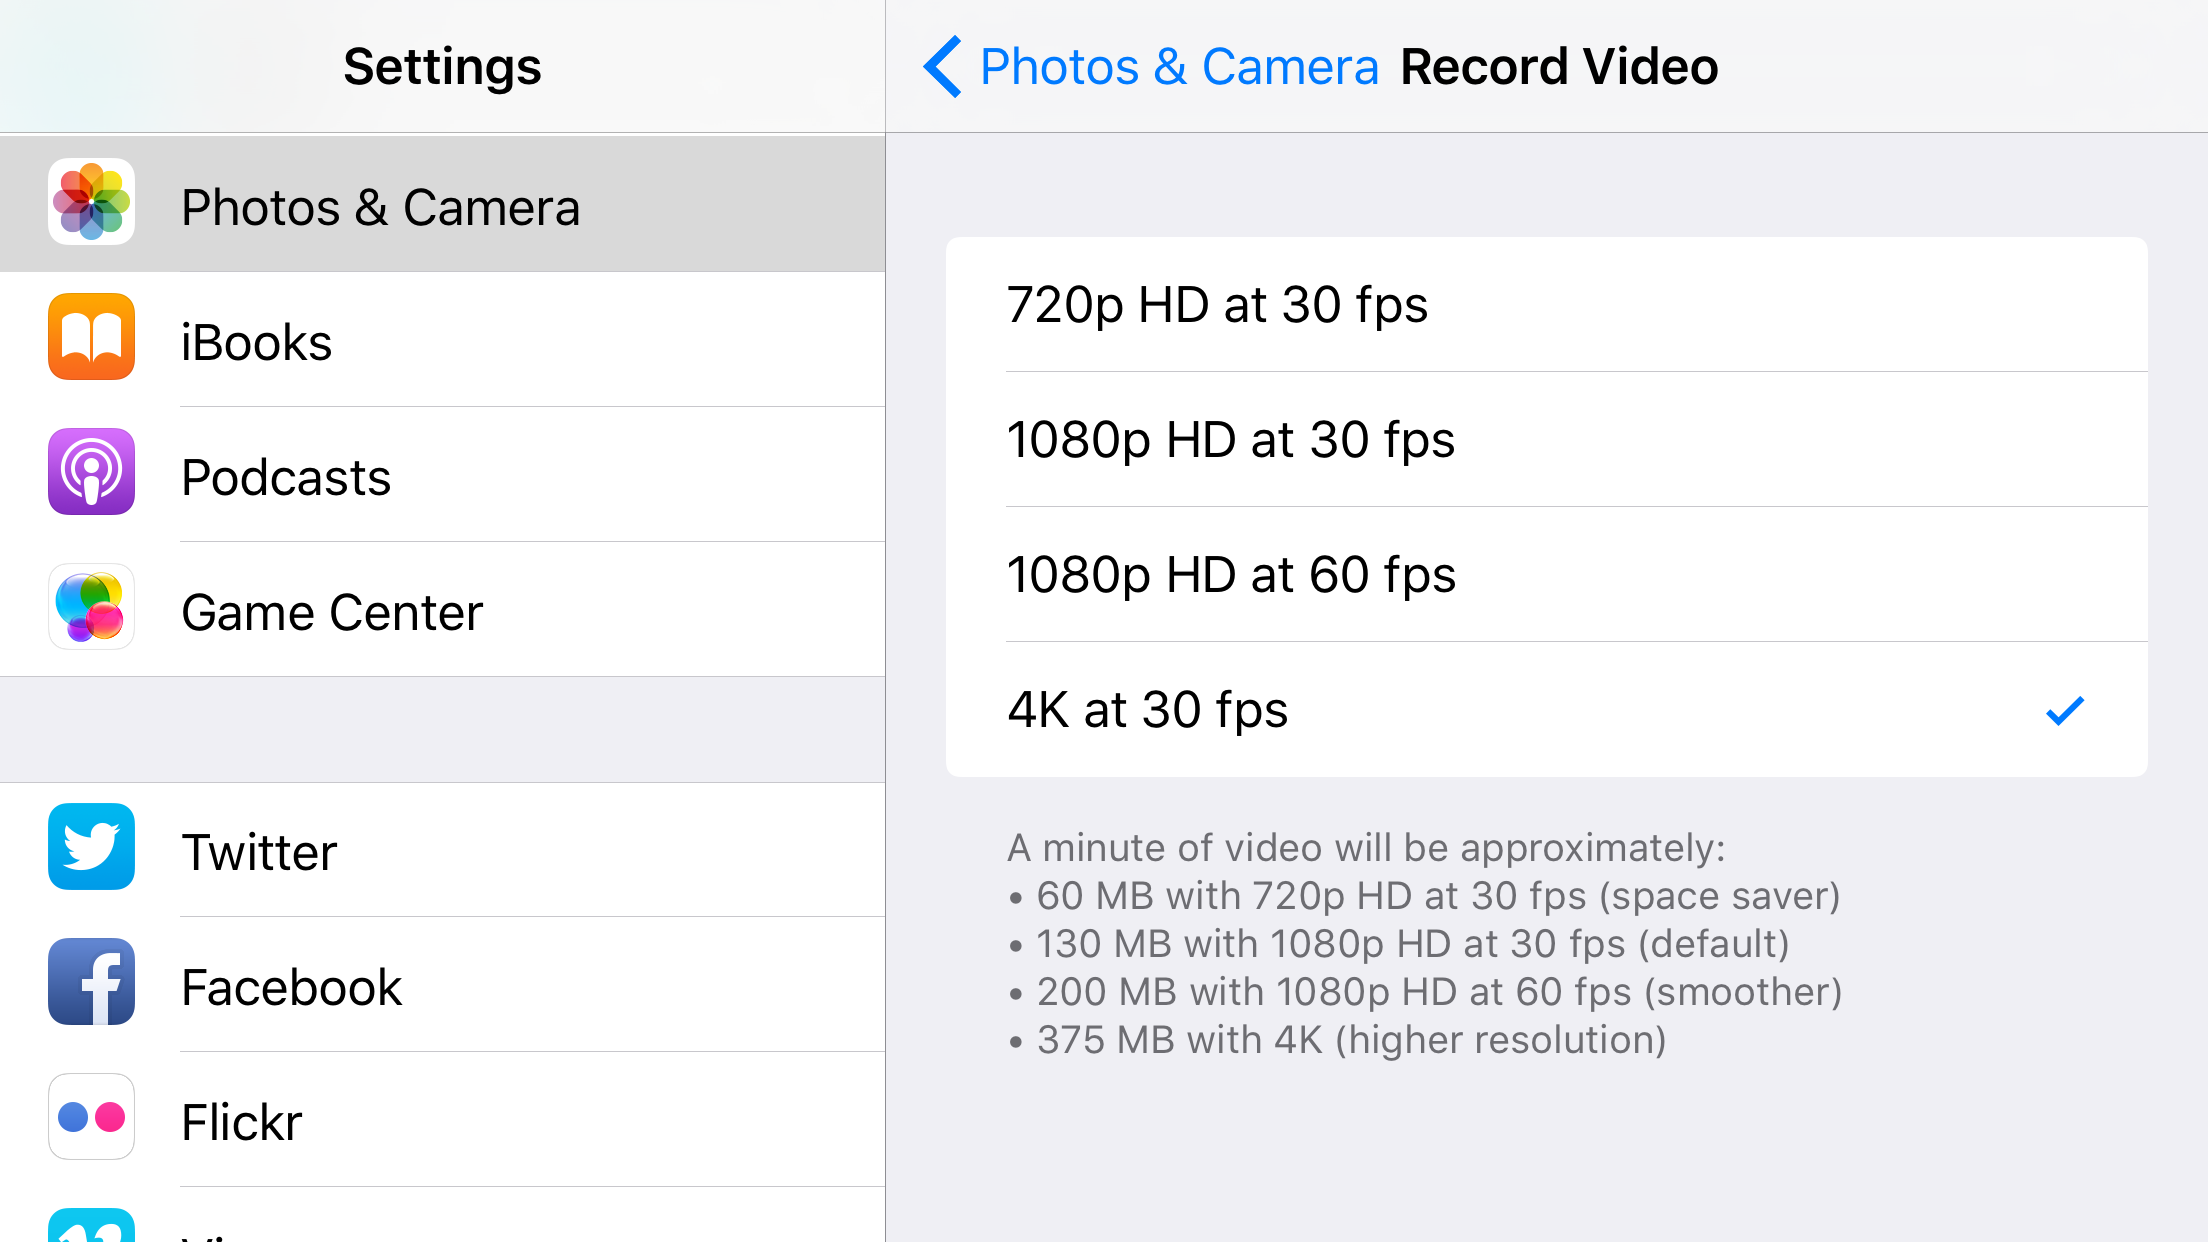2208x1242 pixels.
Task: Tap the Record Video page title
Action: [1559, 67]
